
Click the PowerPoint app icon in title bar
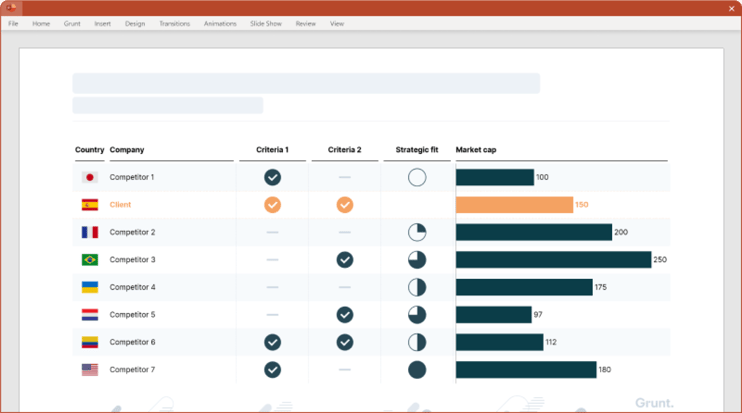pos(11,7)
